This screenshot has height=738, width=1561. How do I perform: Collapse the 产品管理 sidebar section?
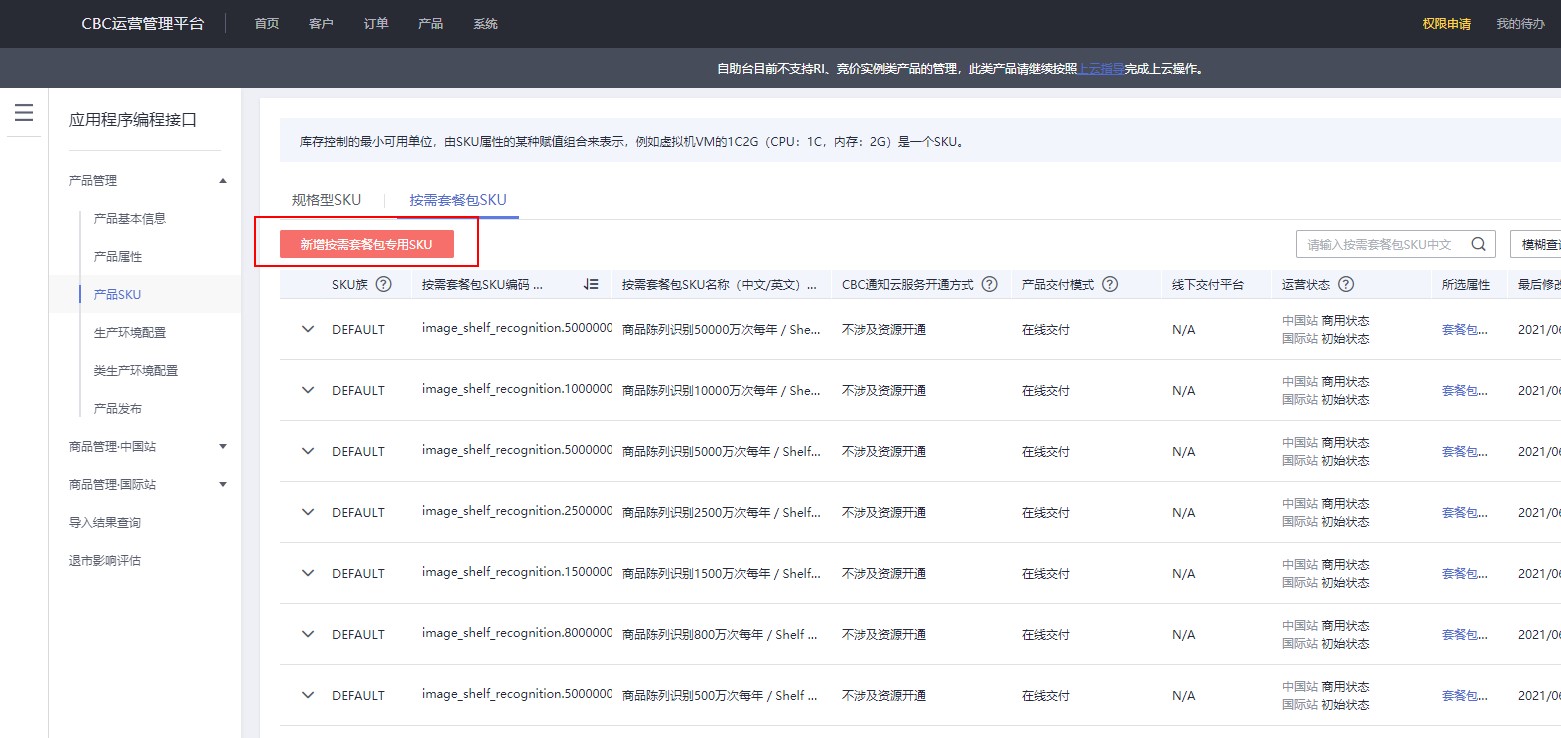(x=223, y=181)
